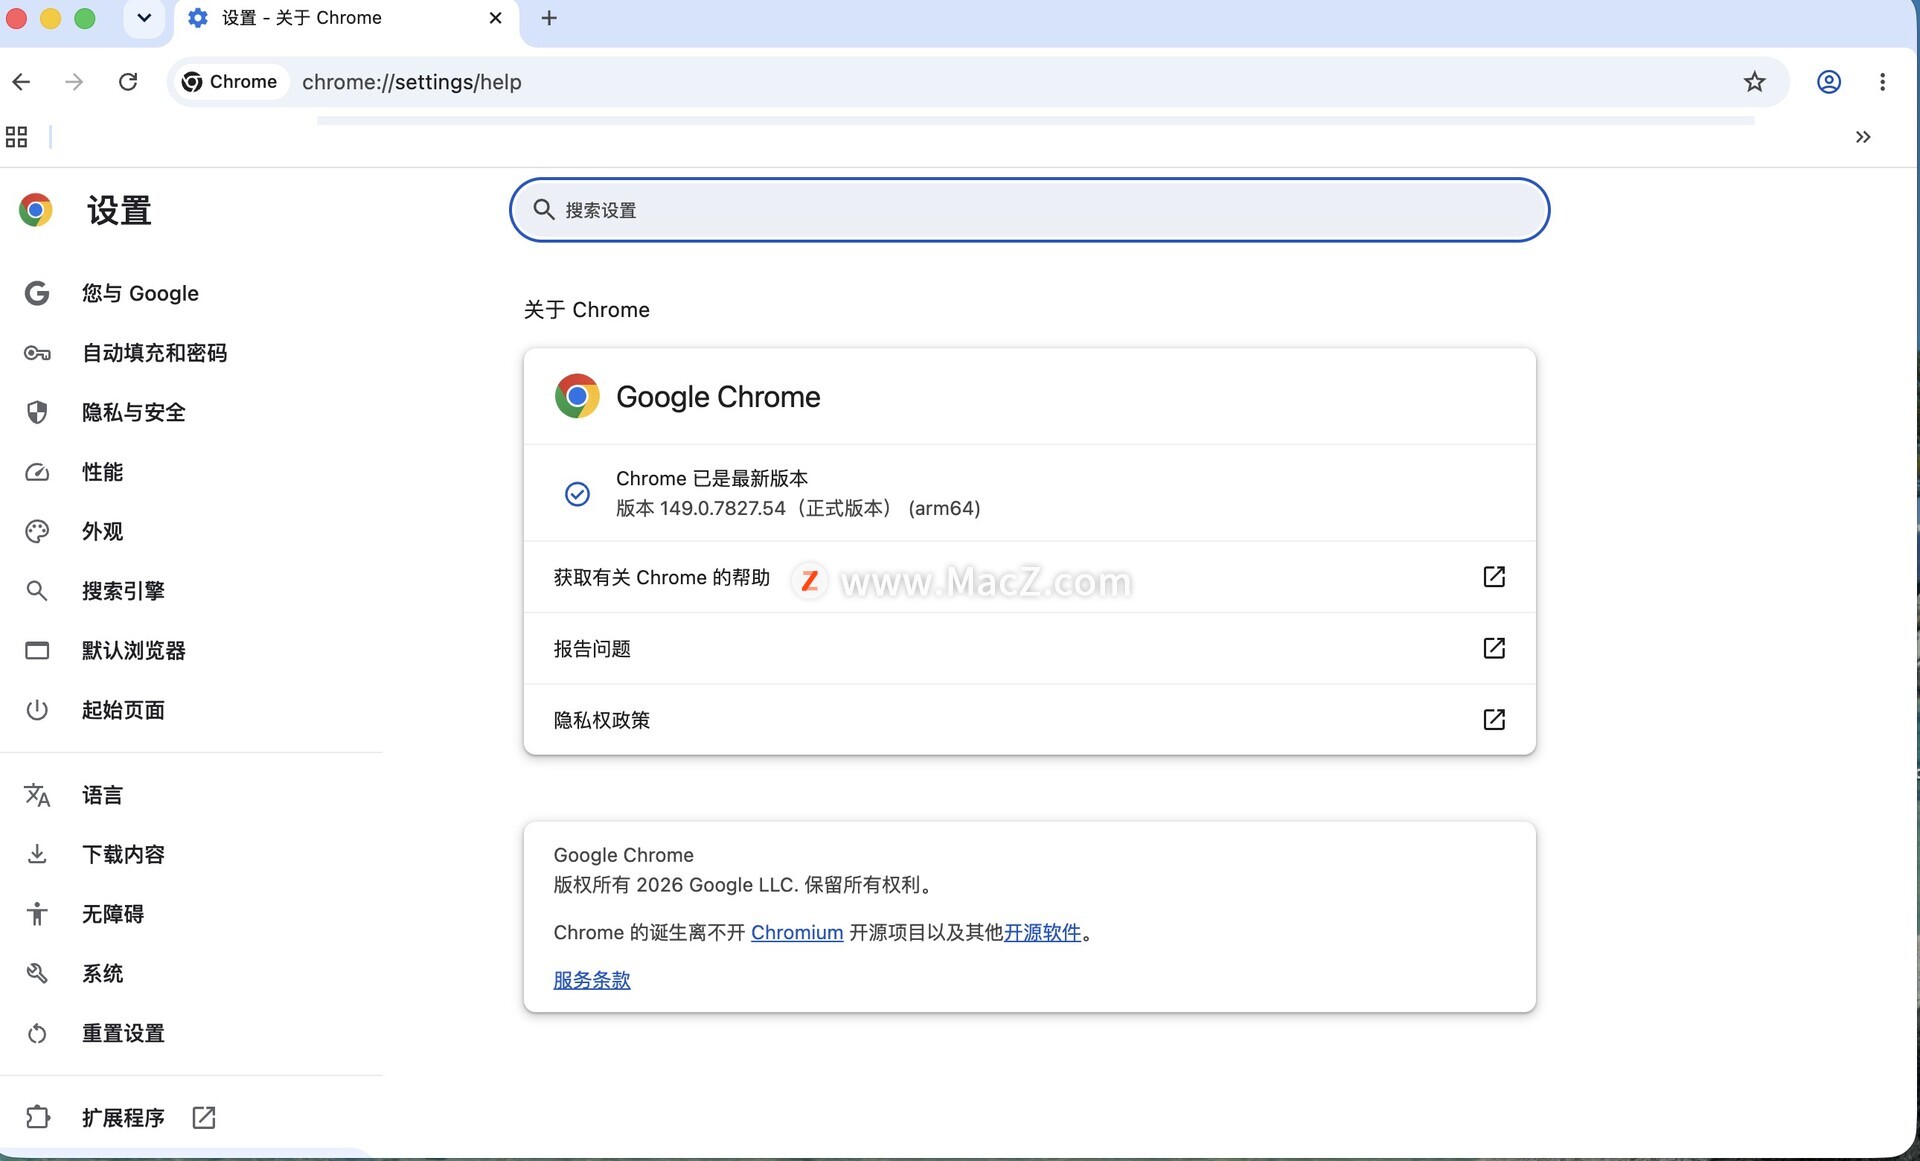Go to 外观 settings
This screenshot has height=1161, width=1920.
[102, 531]
